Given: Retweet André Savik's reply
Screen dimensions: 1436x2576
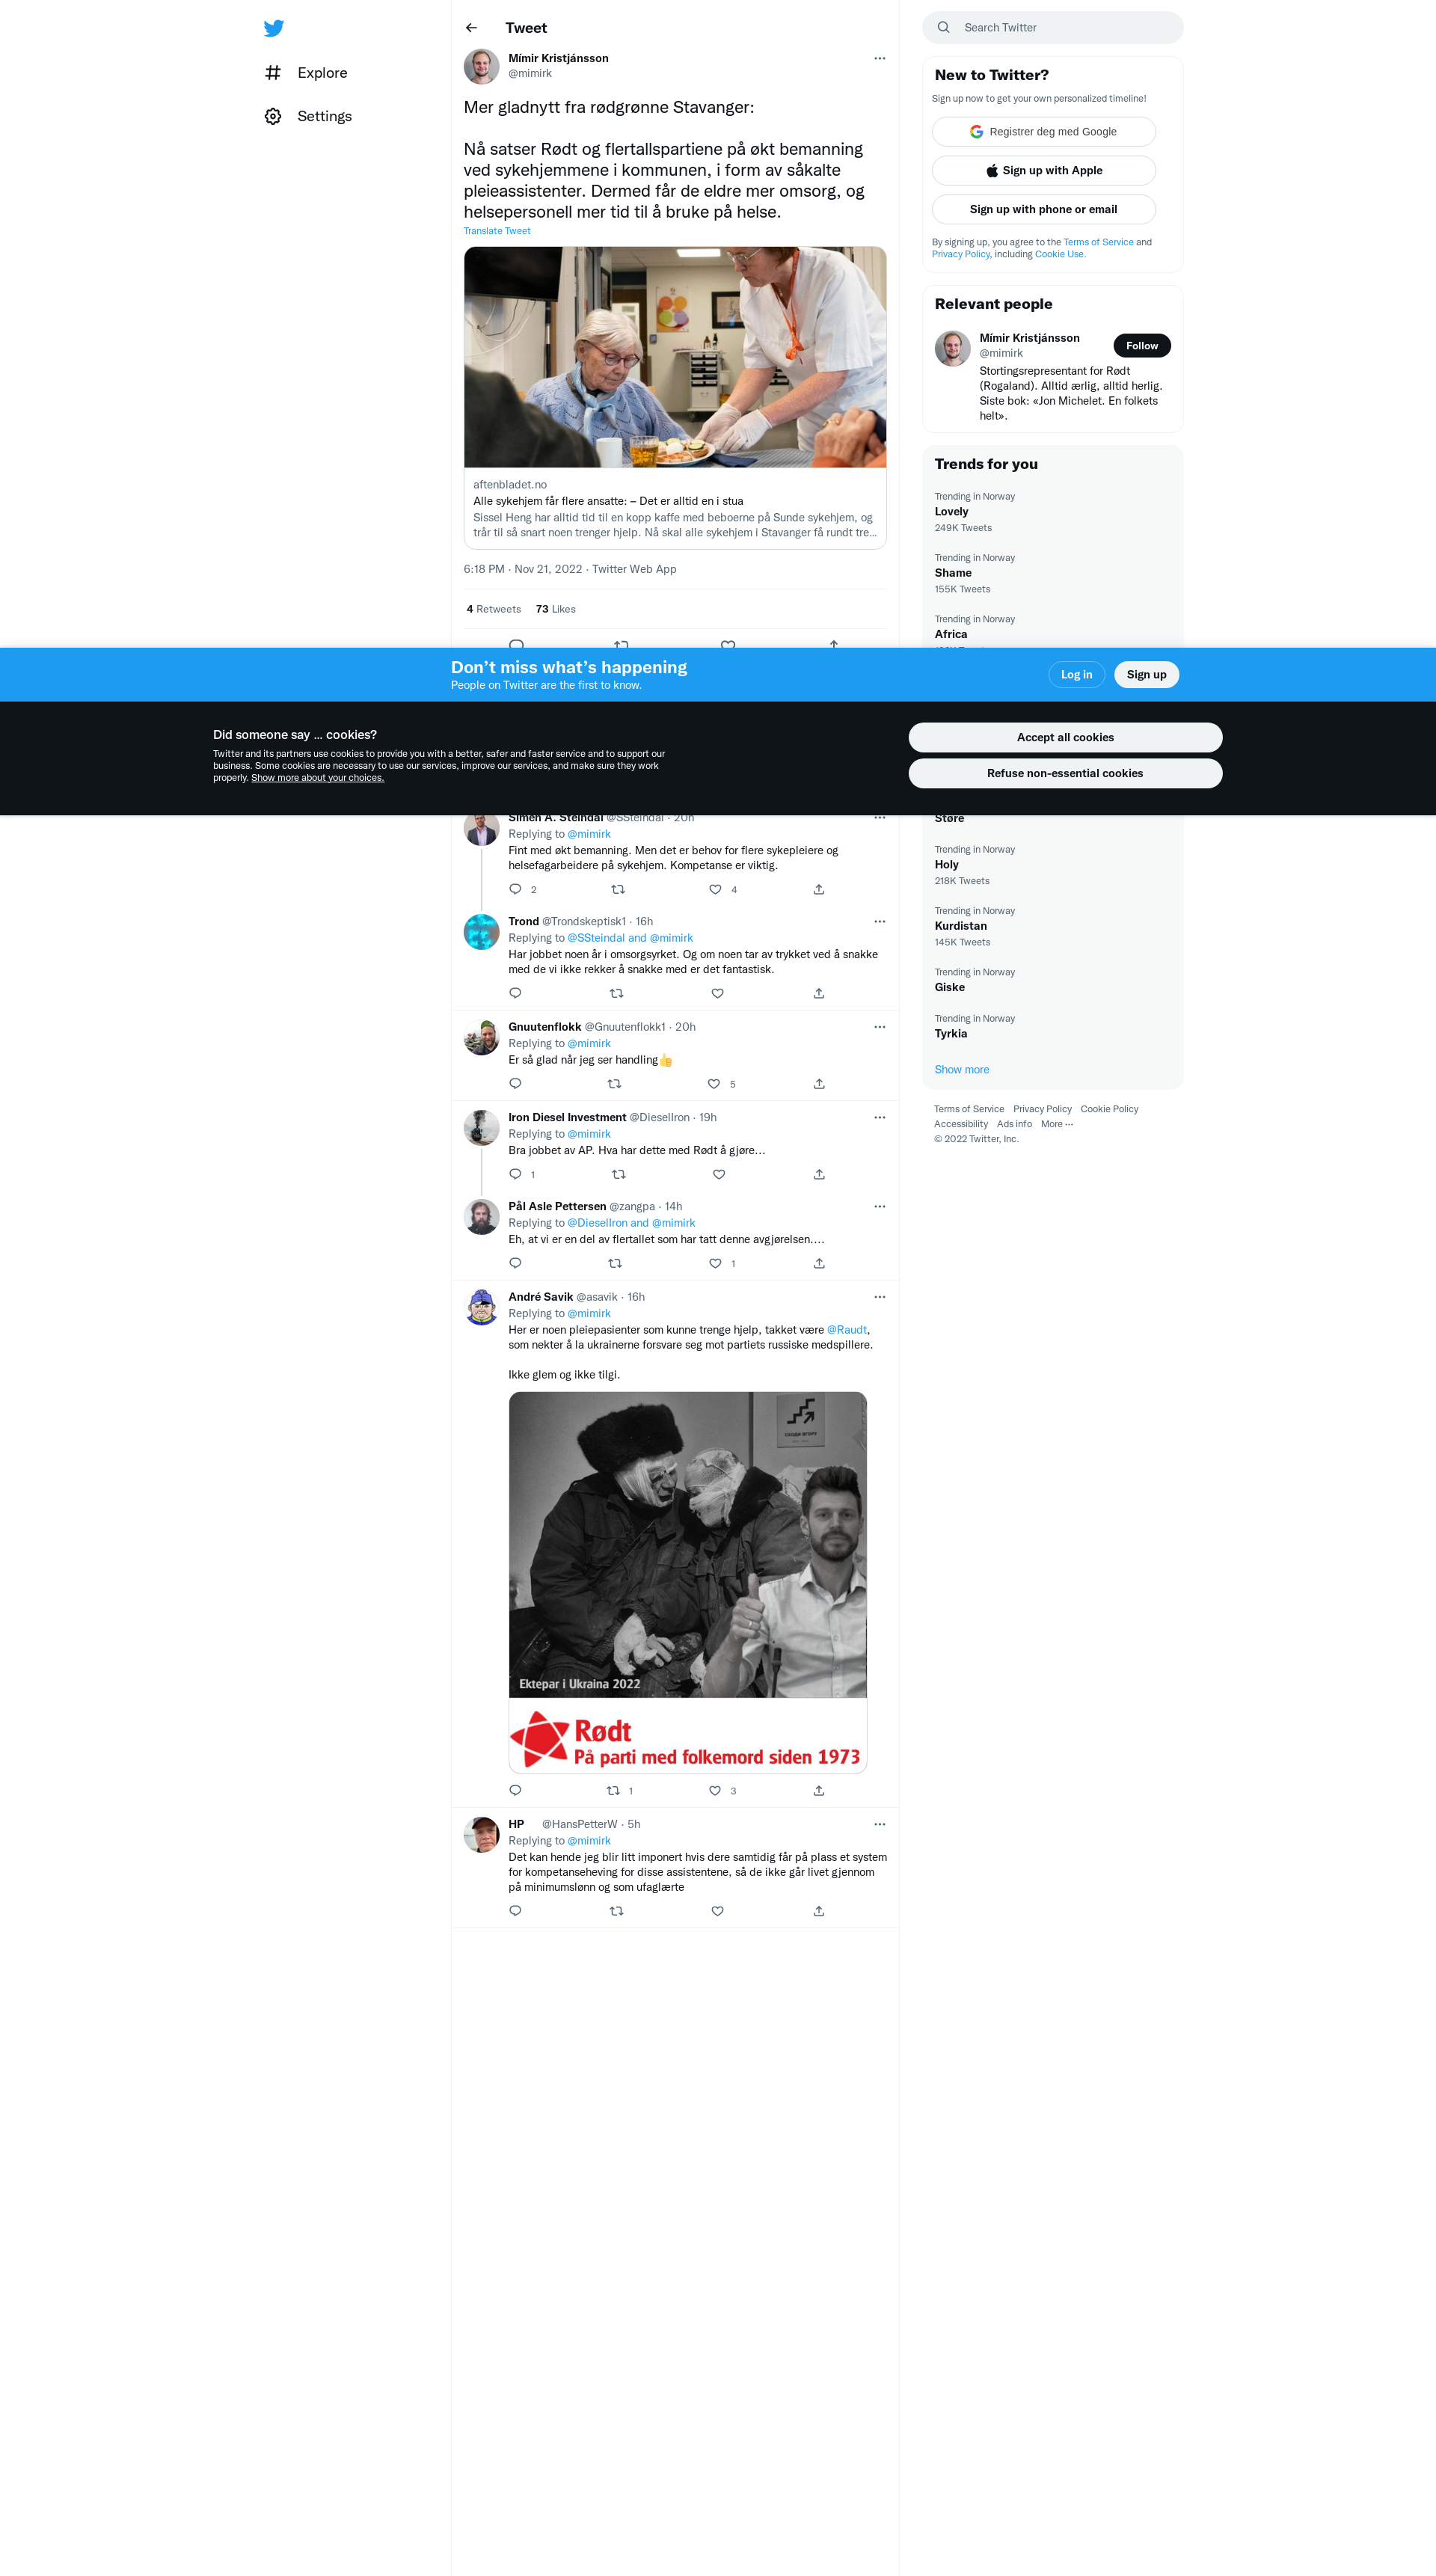Looking at the screenshot, I should 613,1790.
